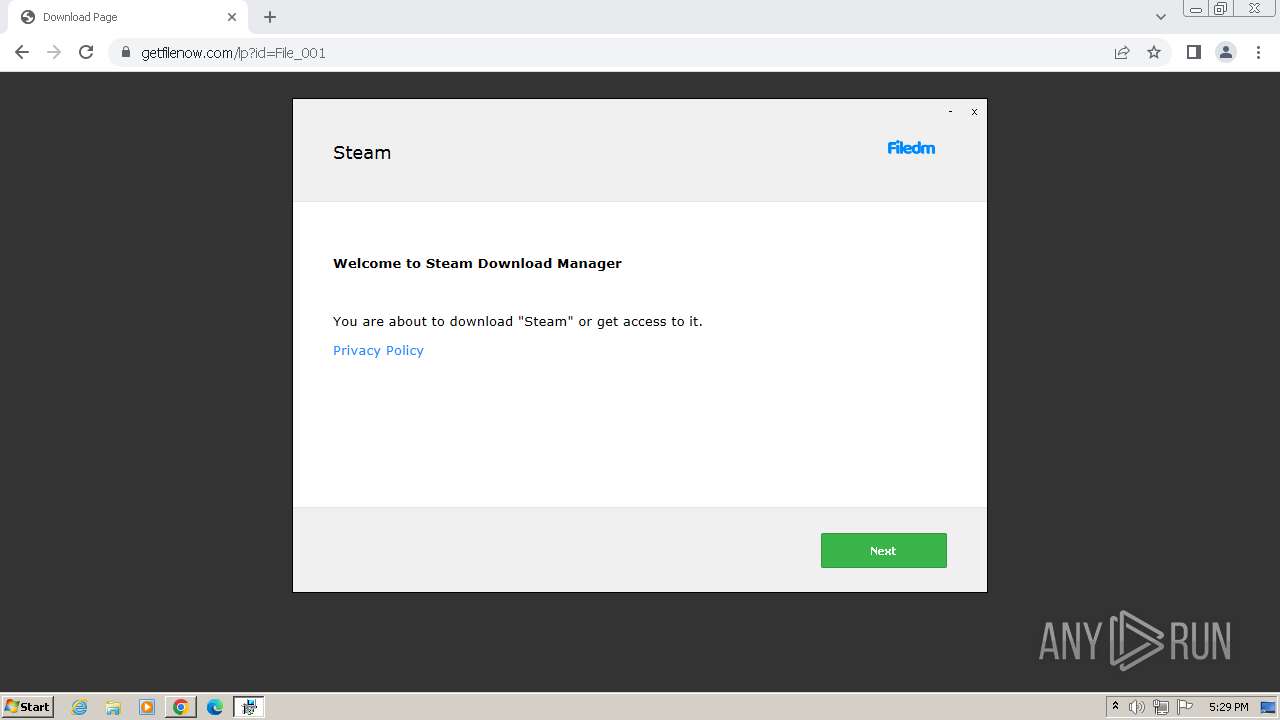Open Action Center flag icon
Viewport: 1280px width, 720px height.
[x=1185, y=707]
